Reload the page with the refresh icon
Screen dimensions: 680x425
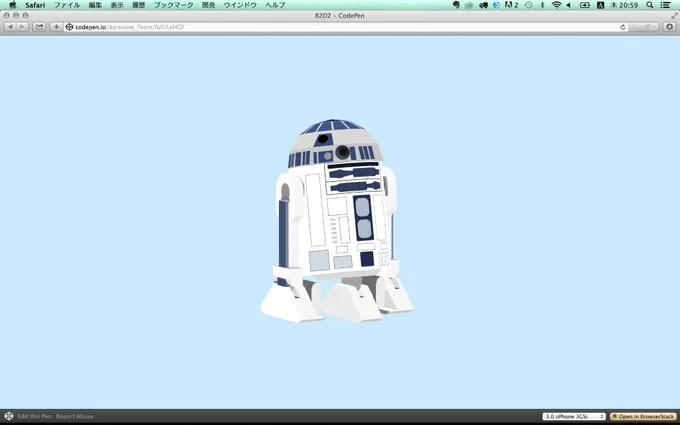[x=623, y=27]
